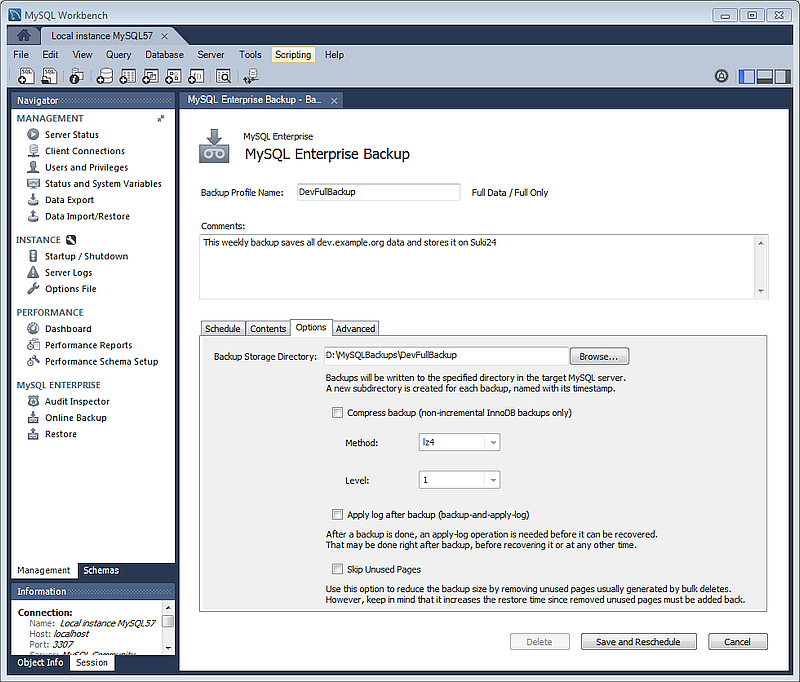Screen dimensions: 800x682
Task: Switch to Schemas tab in Navigator
Action: point(101,570)
